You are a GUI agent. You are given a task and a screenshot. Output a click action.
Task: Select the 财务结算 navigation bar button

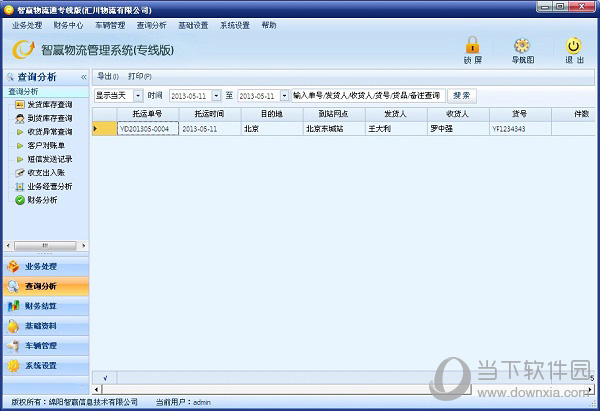tap(46, 306)
